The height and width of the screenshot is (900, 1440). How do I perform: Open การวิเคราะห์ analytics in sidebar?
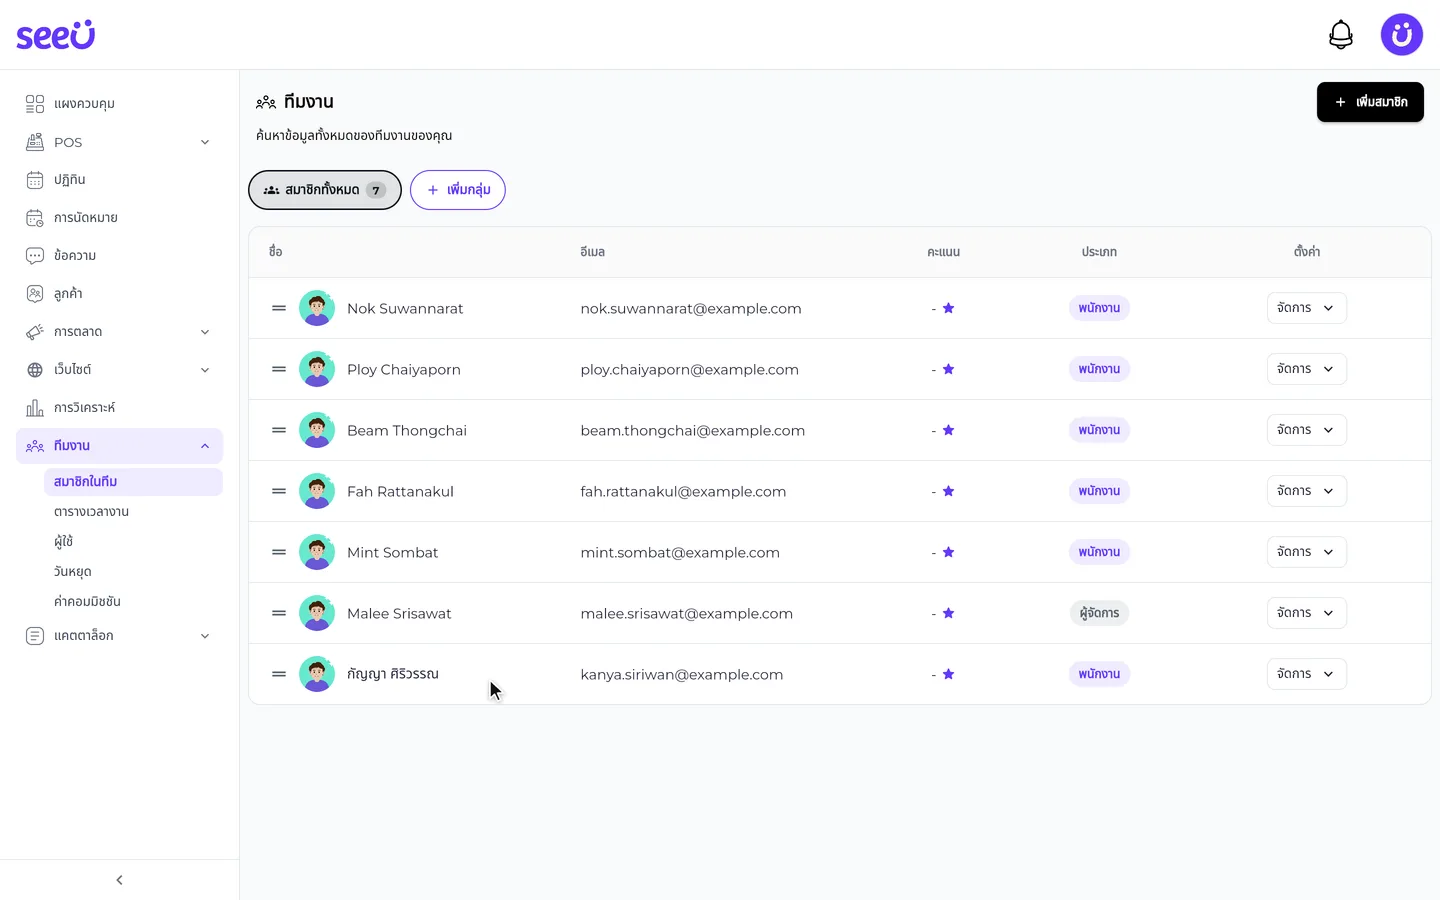(x=119, y=408)
